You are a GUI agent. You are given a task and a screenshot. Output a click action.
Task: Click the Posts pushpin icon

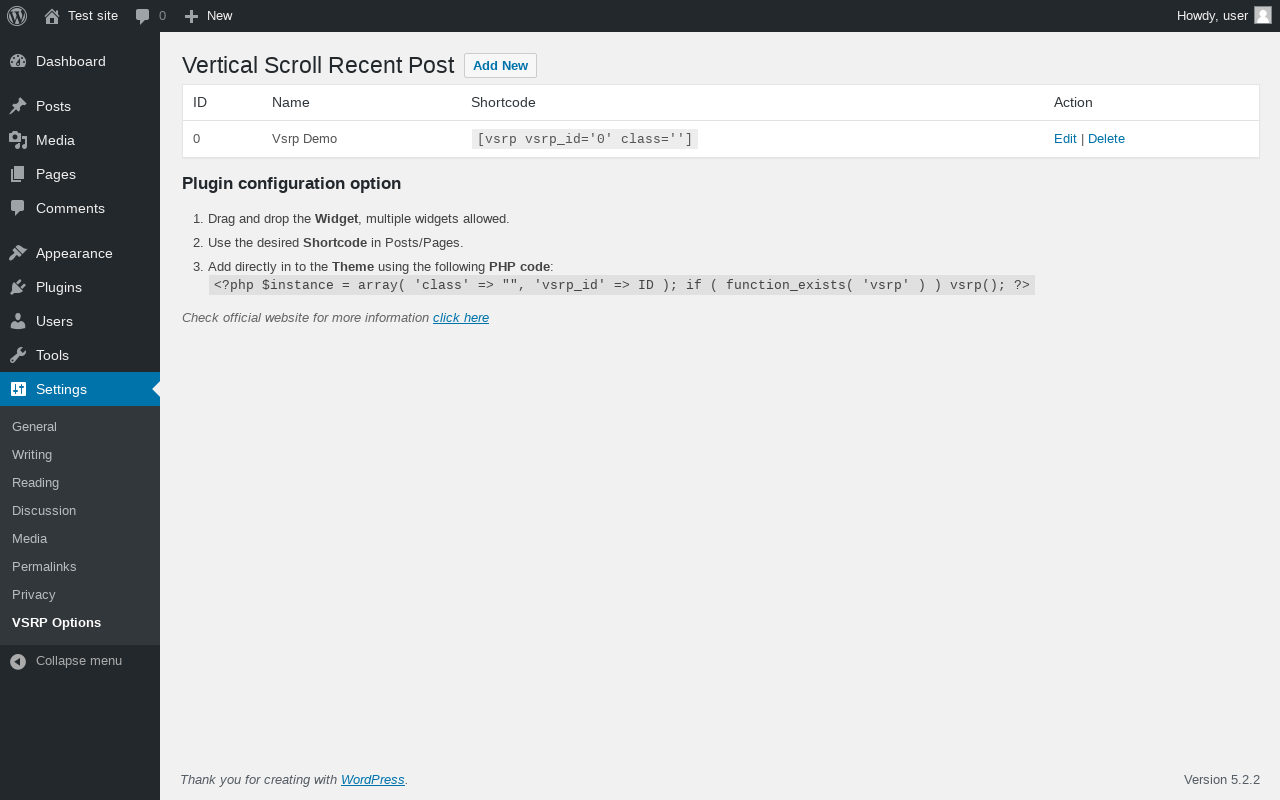18,106
